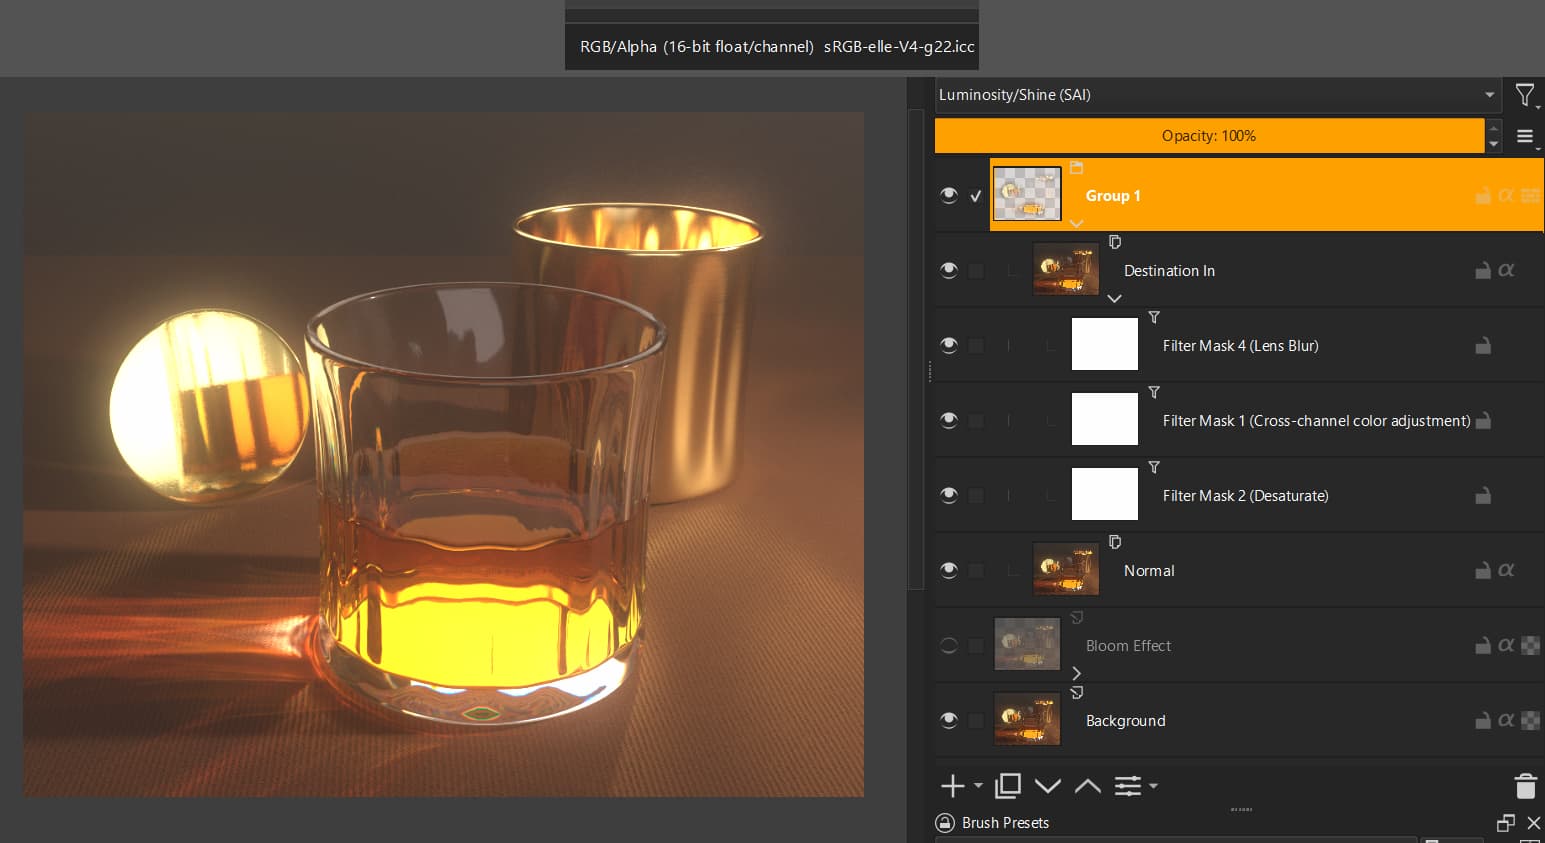Move the selected layer up using the up-arrow icon

(x=1087, y=786)
